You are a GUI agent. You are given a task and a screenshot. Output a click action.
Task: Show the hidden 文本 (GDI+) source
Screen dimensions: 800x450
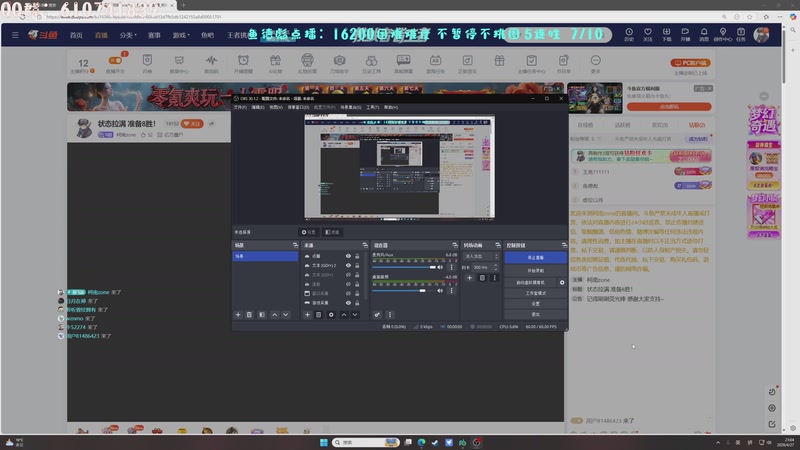tap(348, 274)
